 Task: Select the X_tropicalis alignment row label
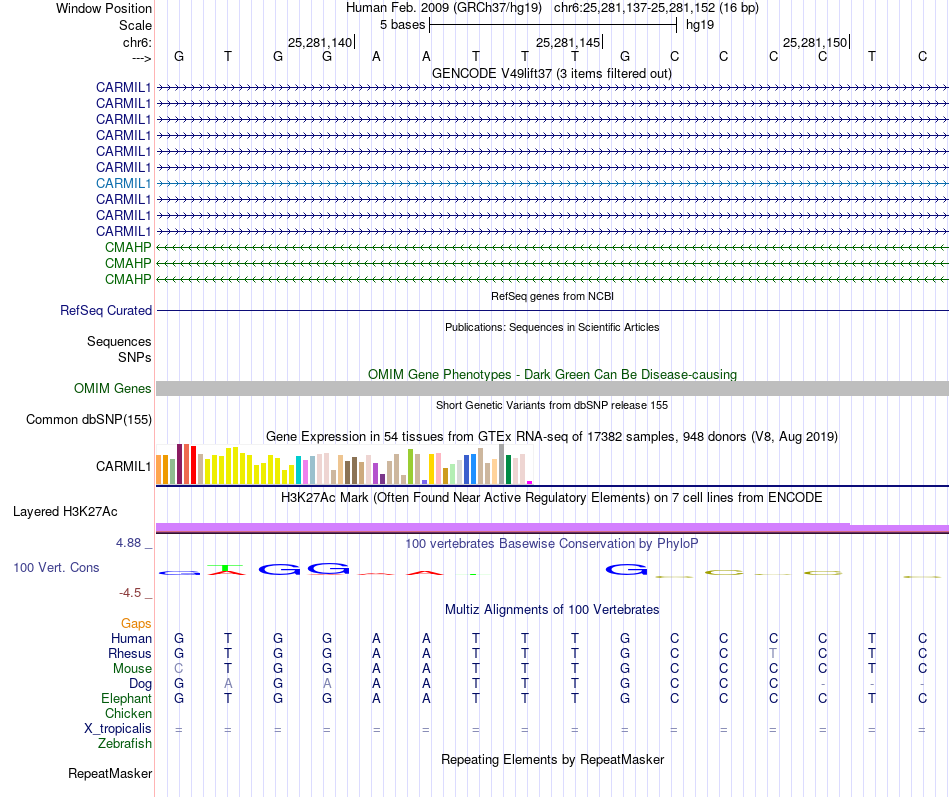pos(118,729)
